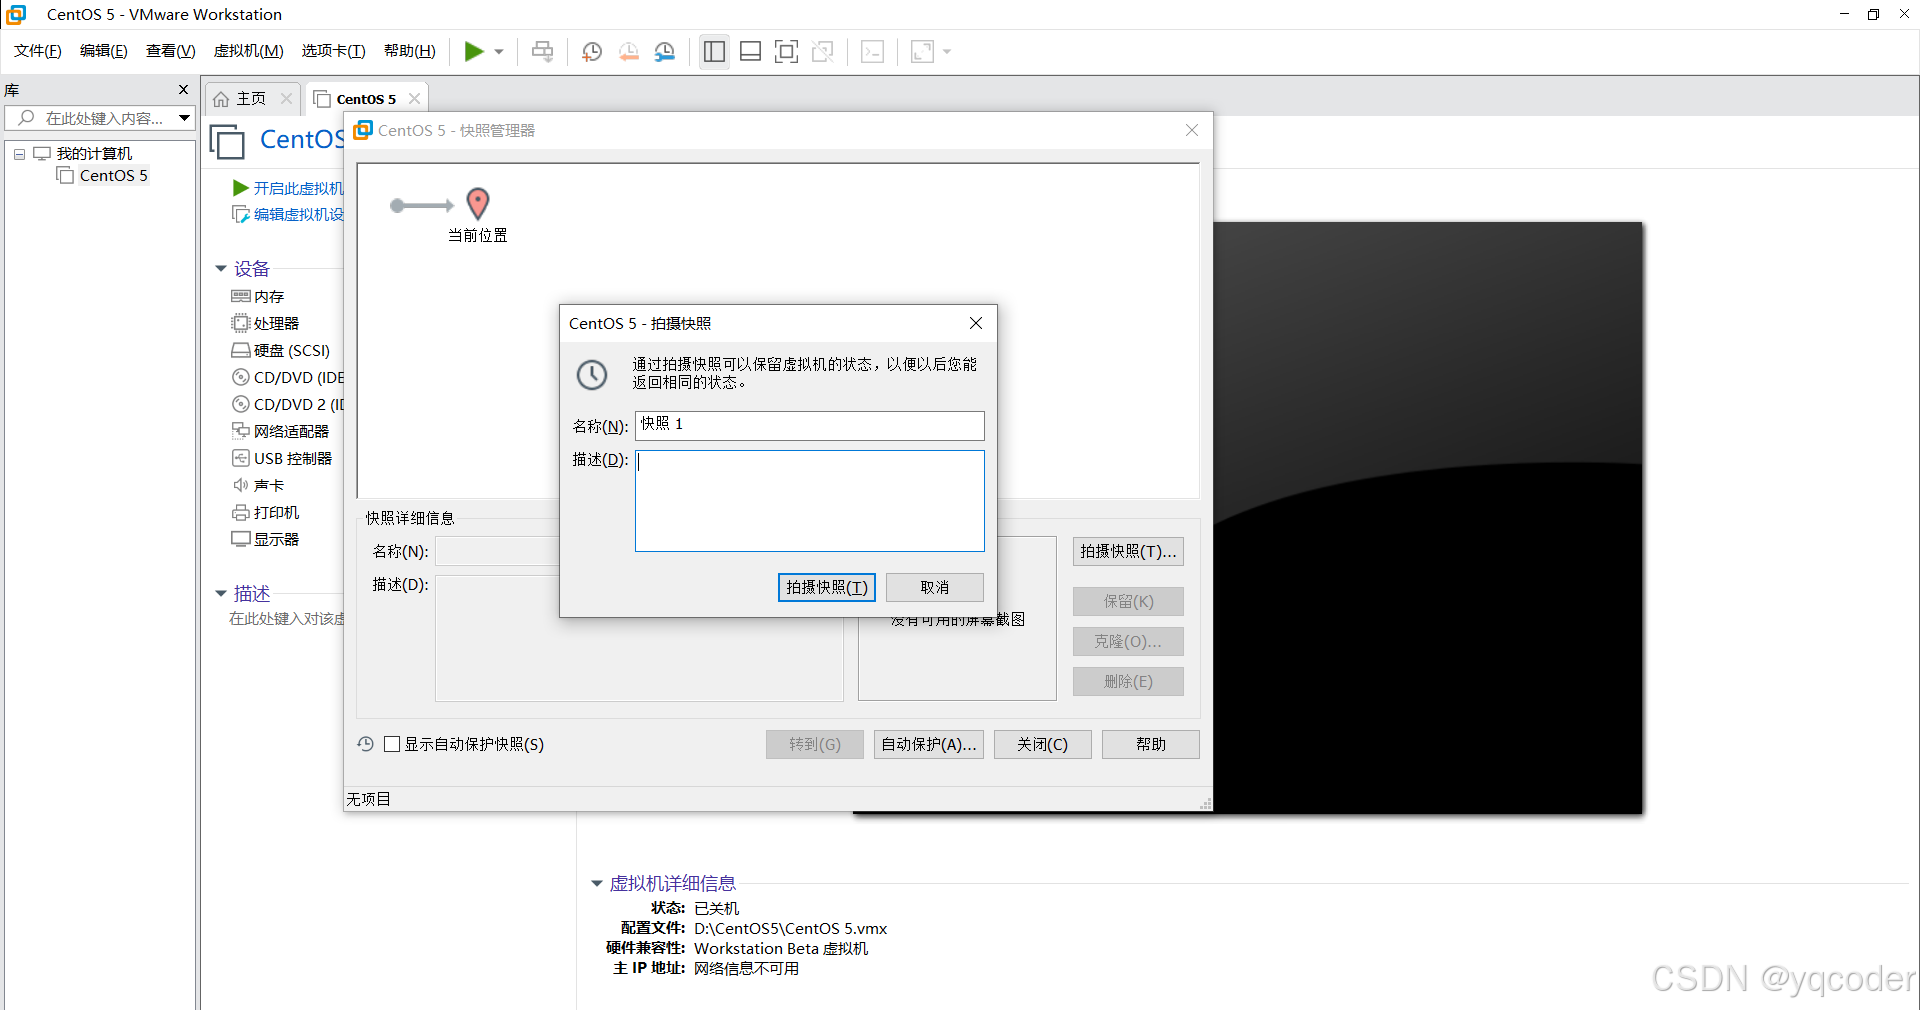Viewport: 1920px width, 1010px height.
Task: Click the auto-protect clock icon beside checkbox
Action: point(366,744)
